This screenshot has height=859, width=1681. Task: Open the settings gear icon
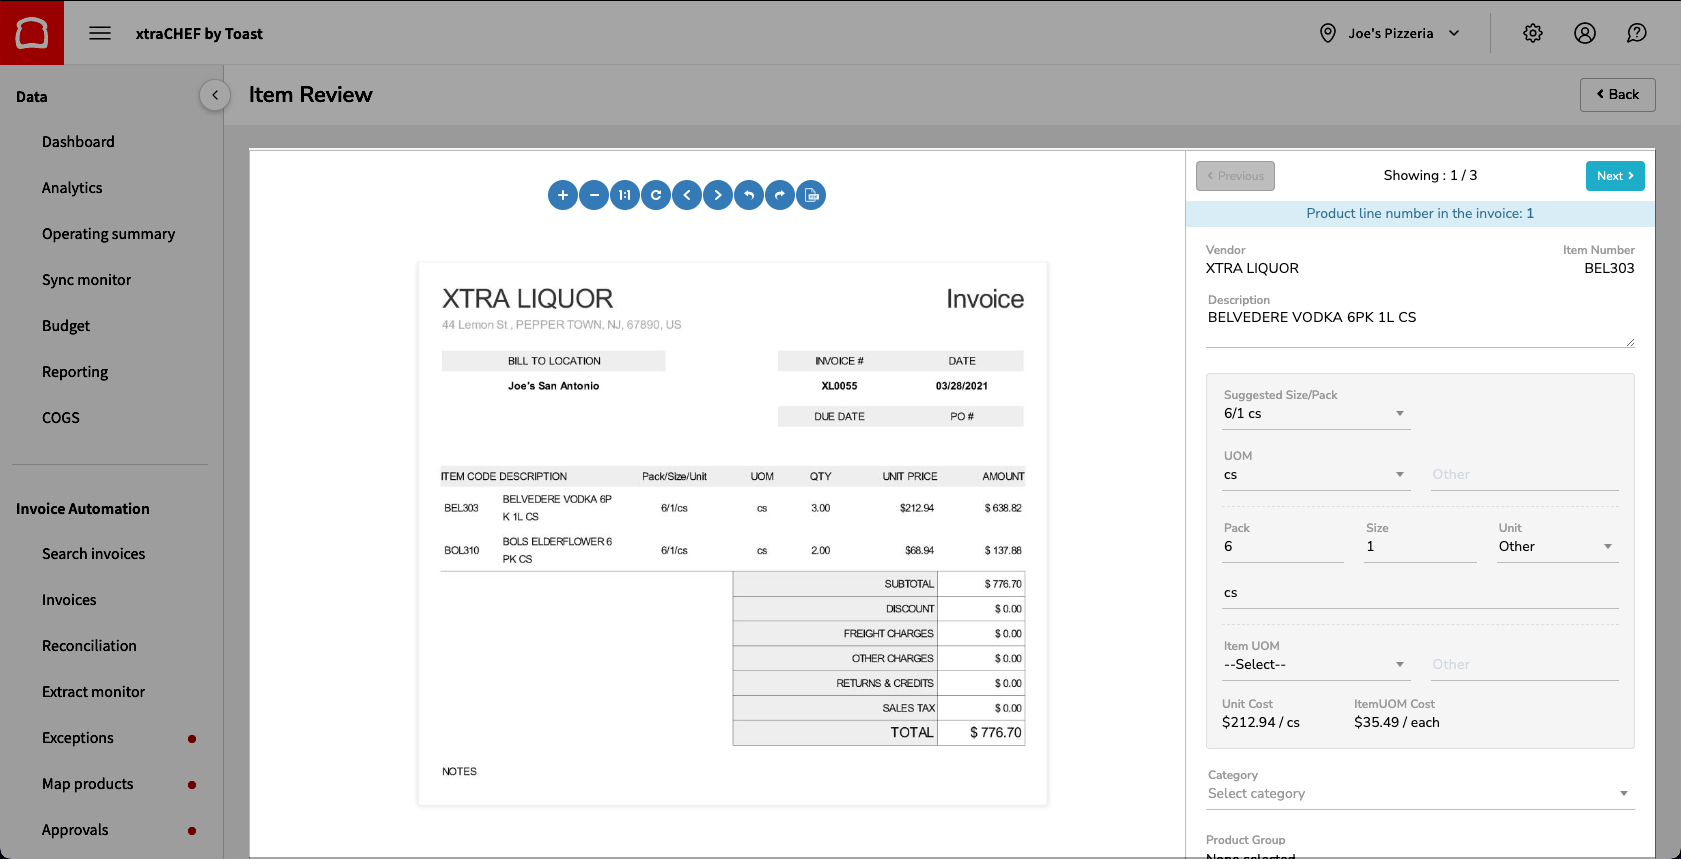[x=1532, y=33]
